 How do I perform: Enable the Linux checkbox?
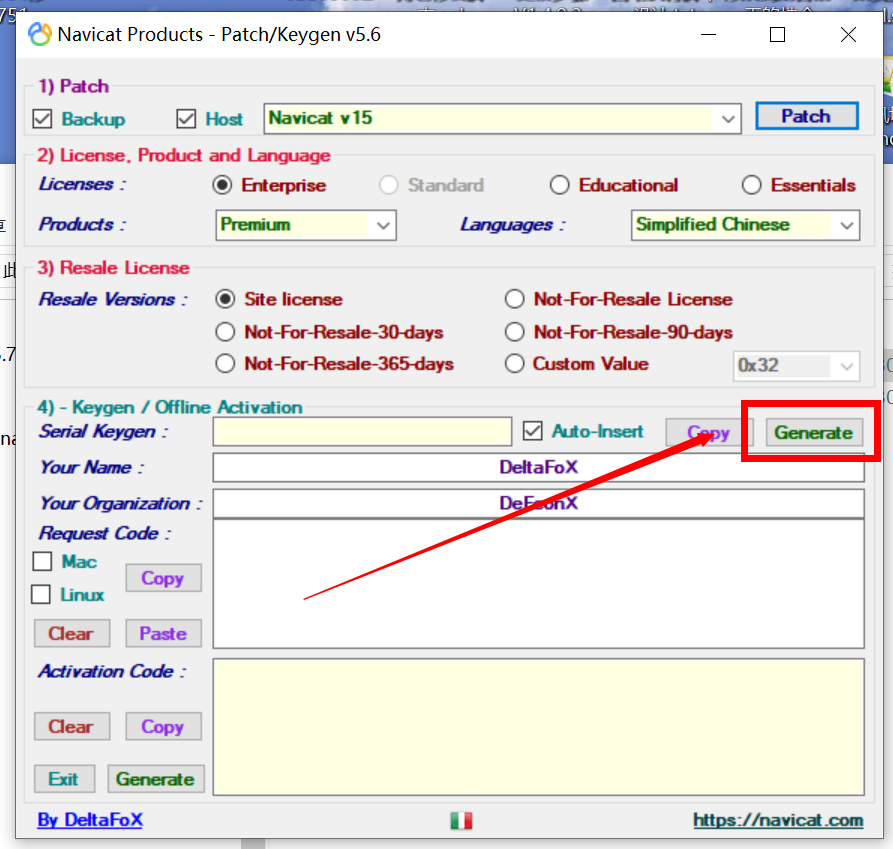pyautogui.click(x=41, y=594)
